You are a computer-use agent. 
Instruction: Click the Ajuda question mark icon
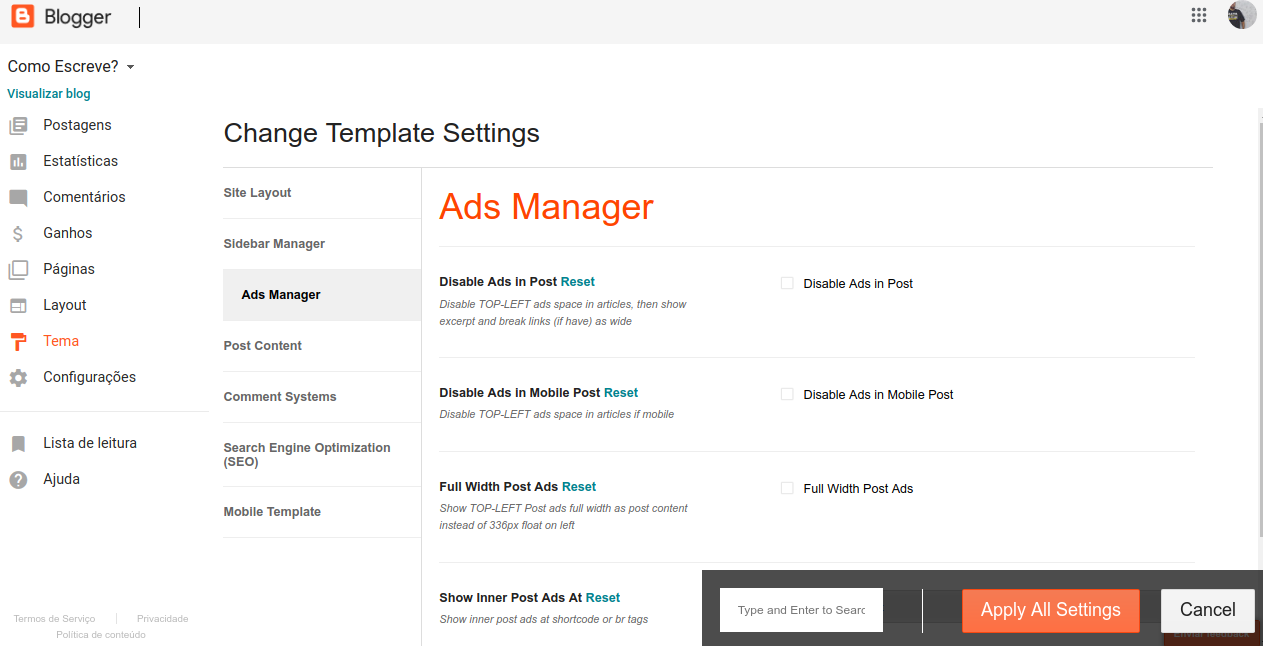pyautogui.click(x=18, y=480)
